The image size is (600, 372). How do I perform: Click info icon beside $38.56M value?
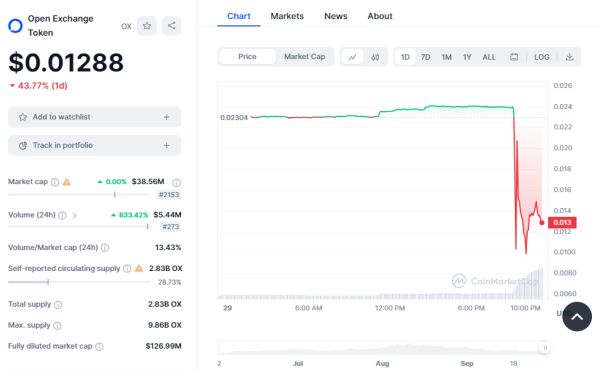pos(176,182)
